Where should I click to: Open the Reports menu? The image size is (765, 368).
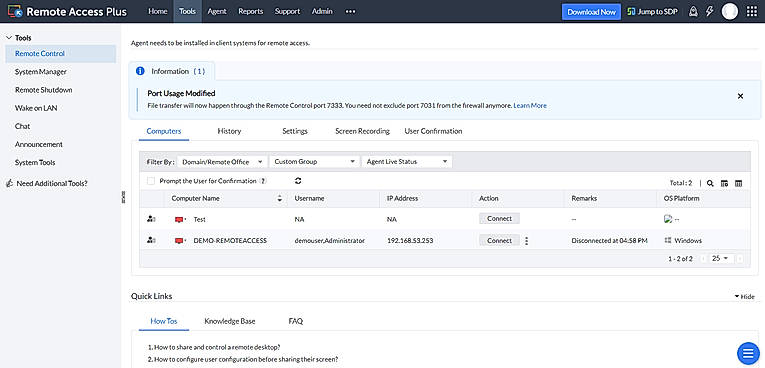[251, 11]
